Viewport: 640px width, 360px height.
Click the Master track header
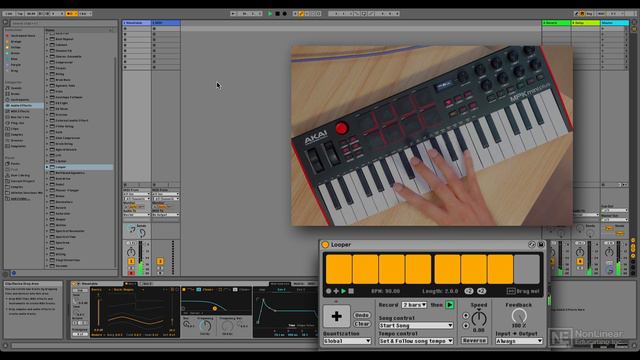pyautogui.click(x=614, y=23)
